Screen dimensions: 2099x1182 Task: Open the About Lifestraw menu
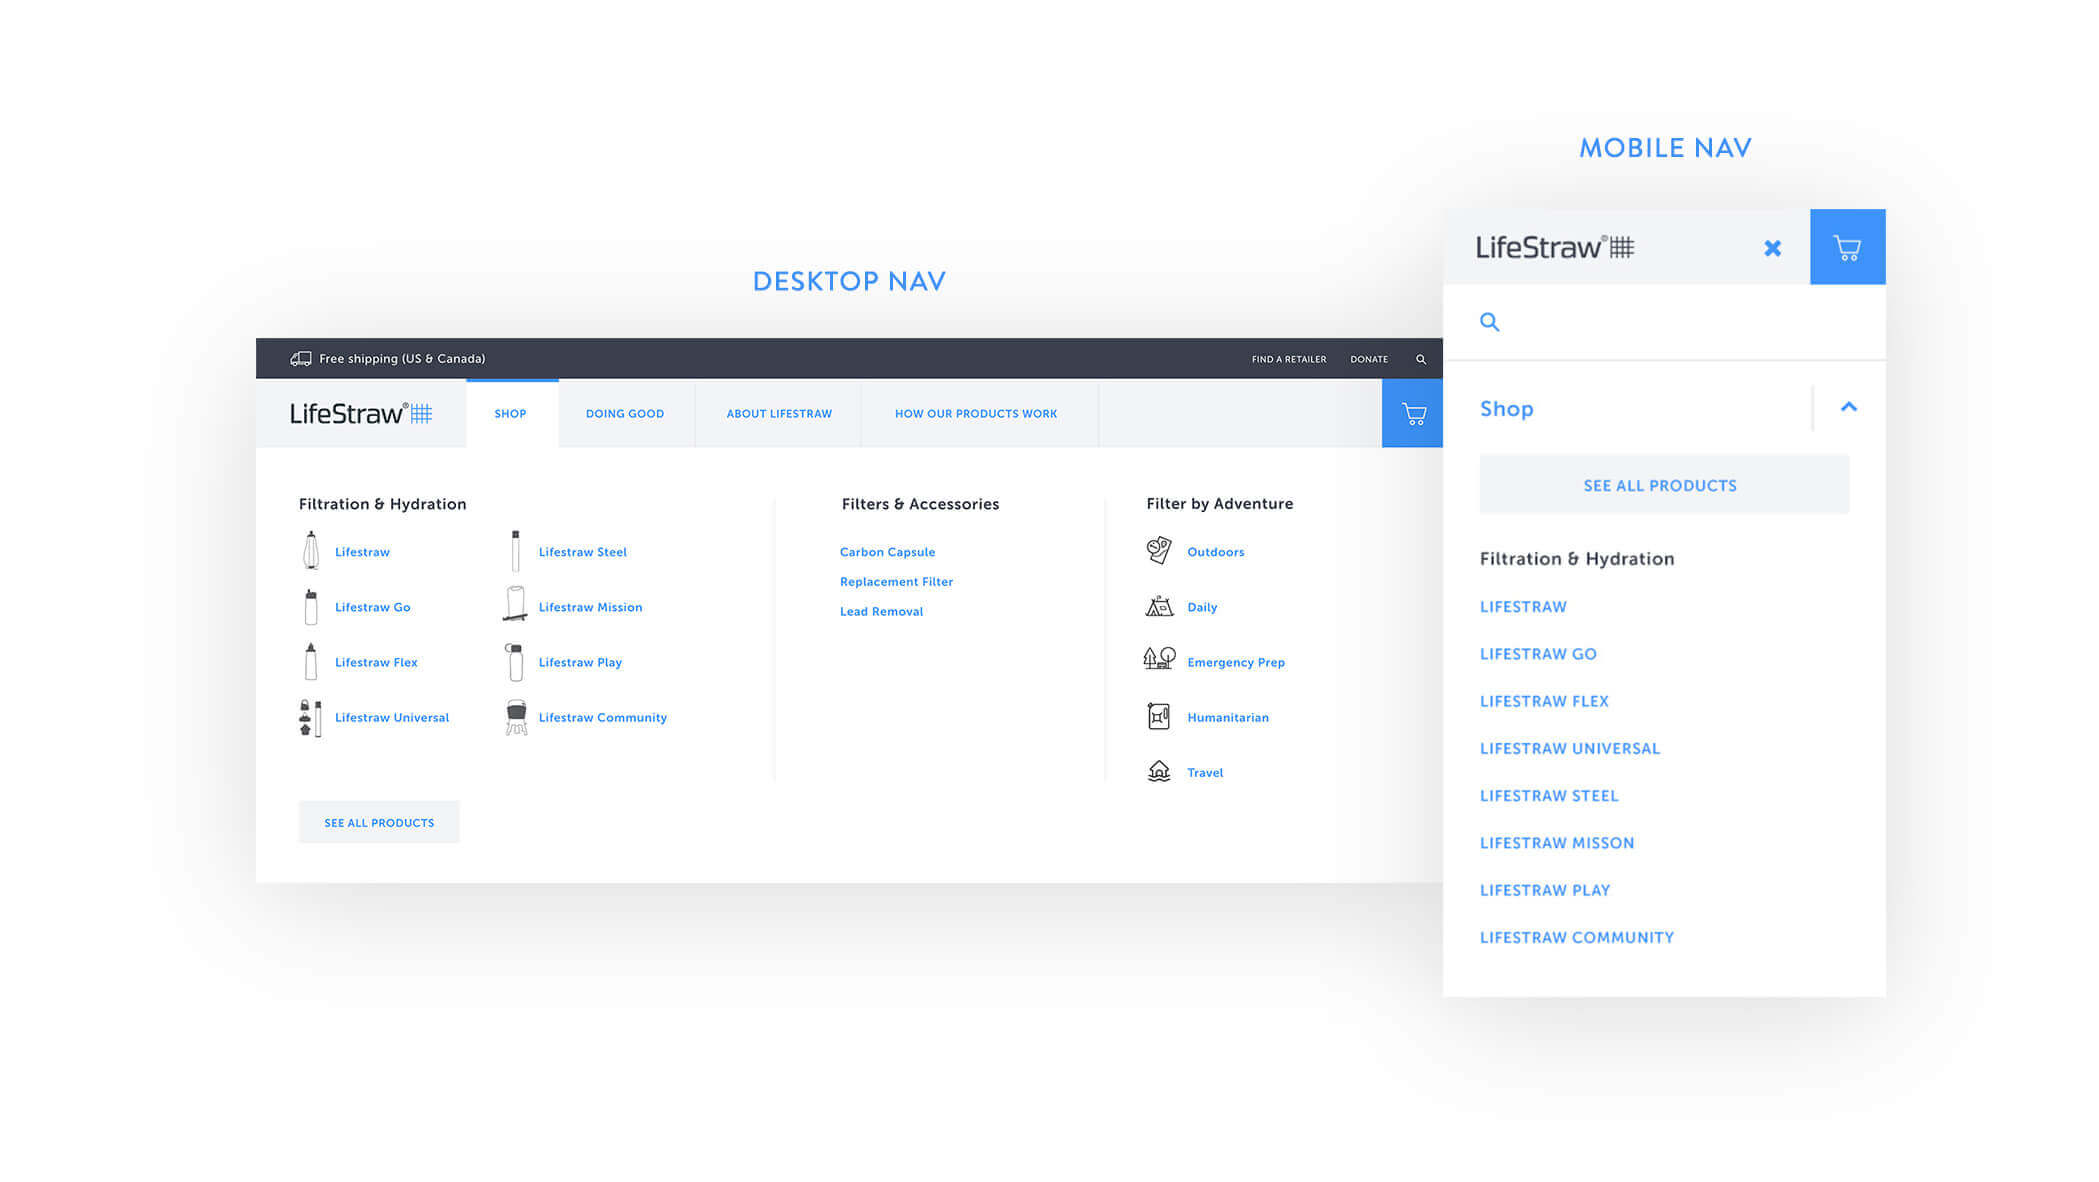[779, 414]
